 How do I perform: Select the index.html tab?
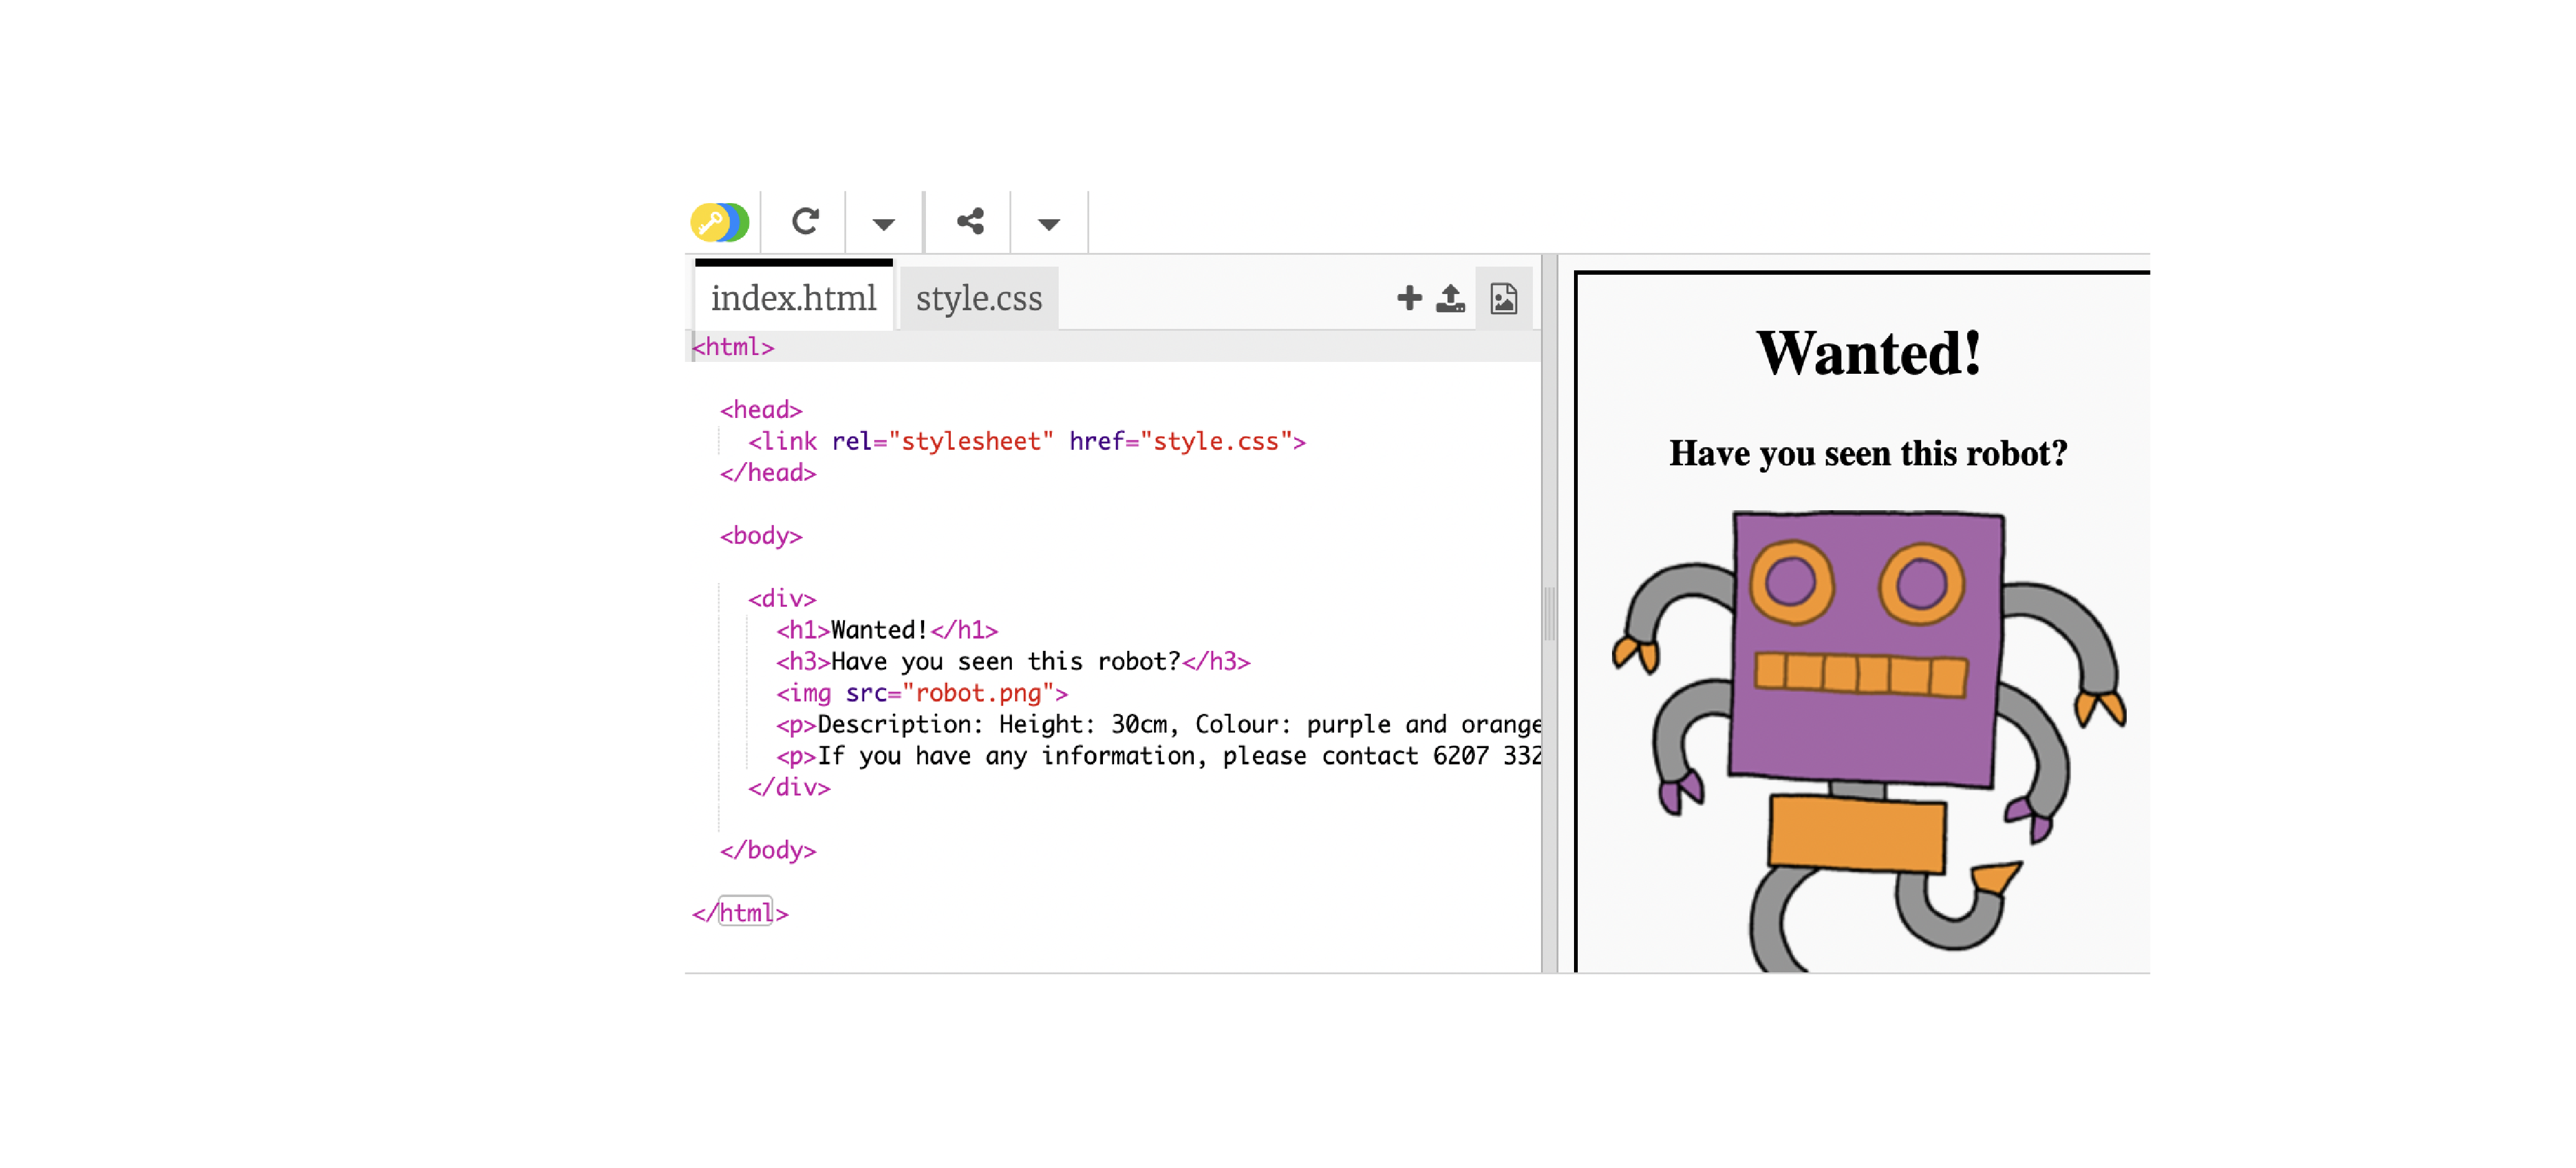point(793,298)
